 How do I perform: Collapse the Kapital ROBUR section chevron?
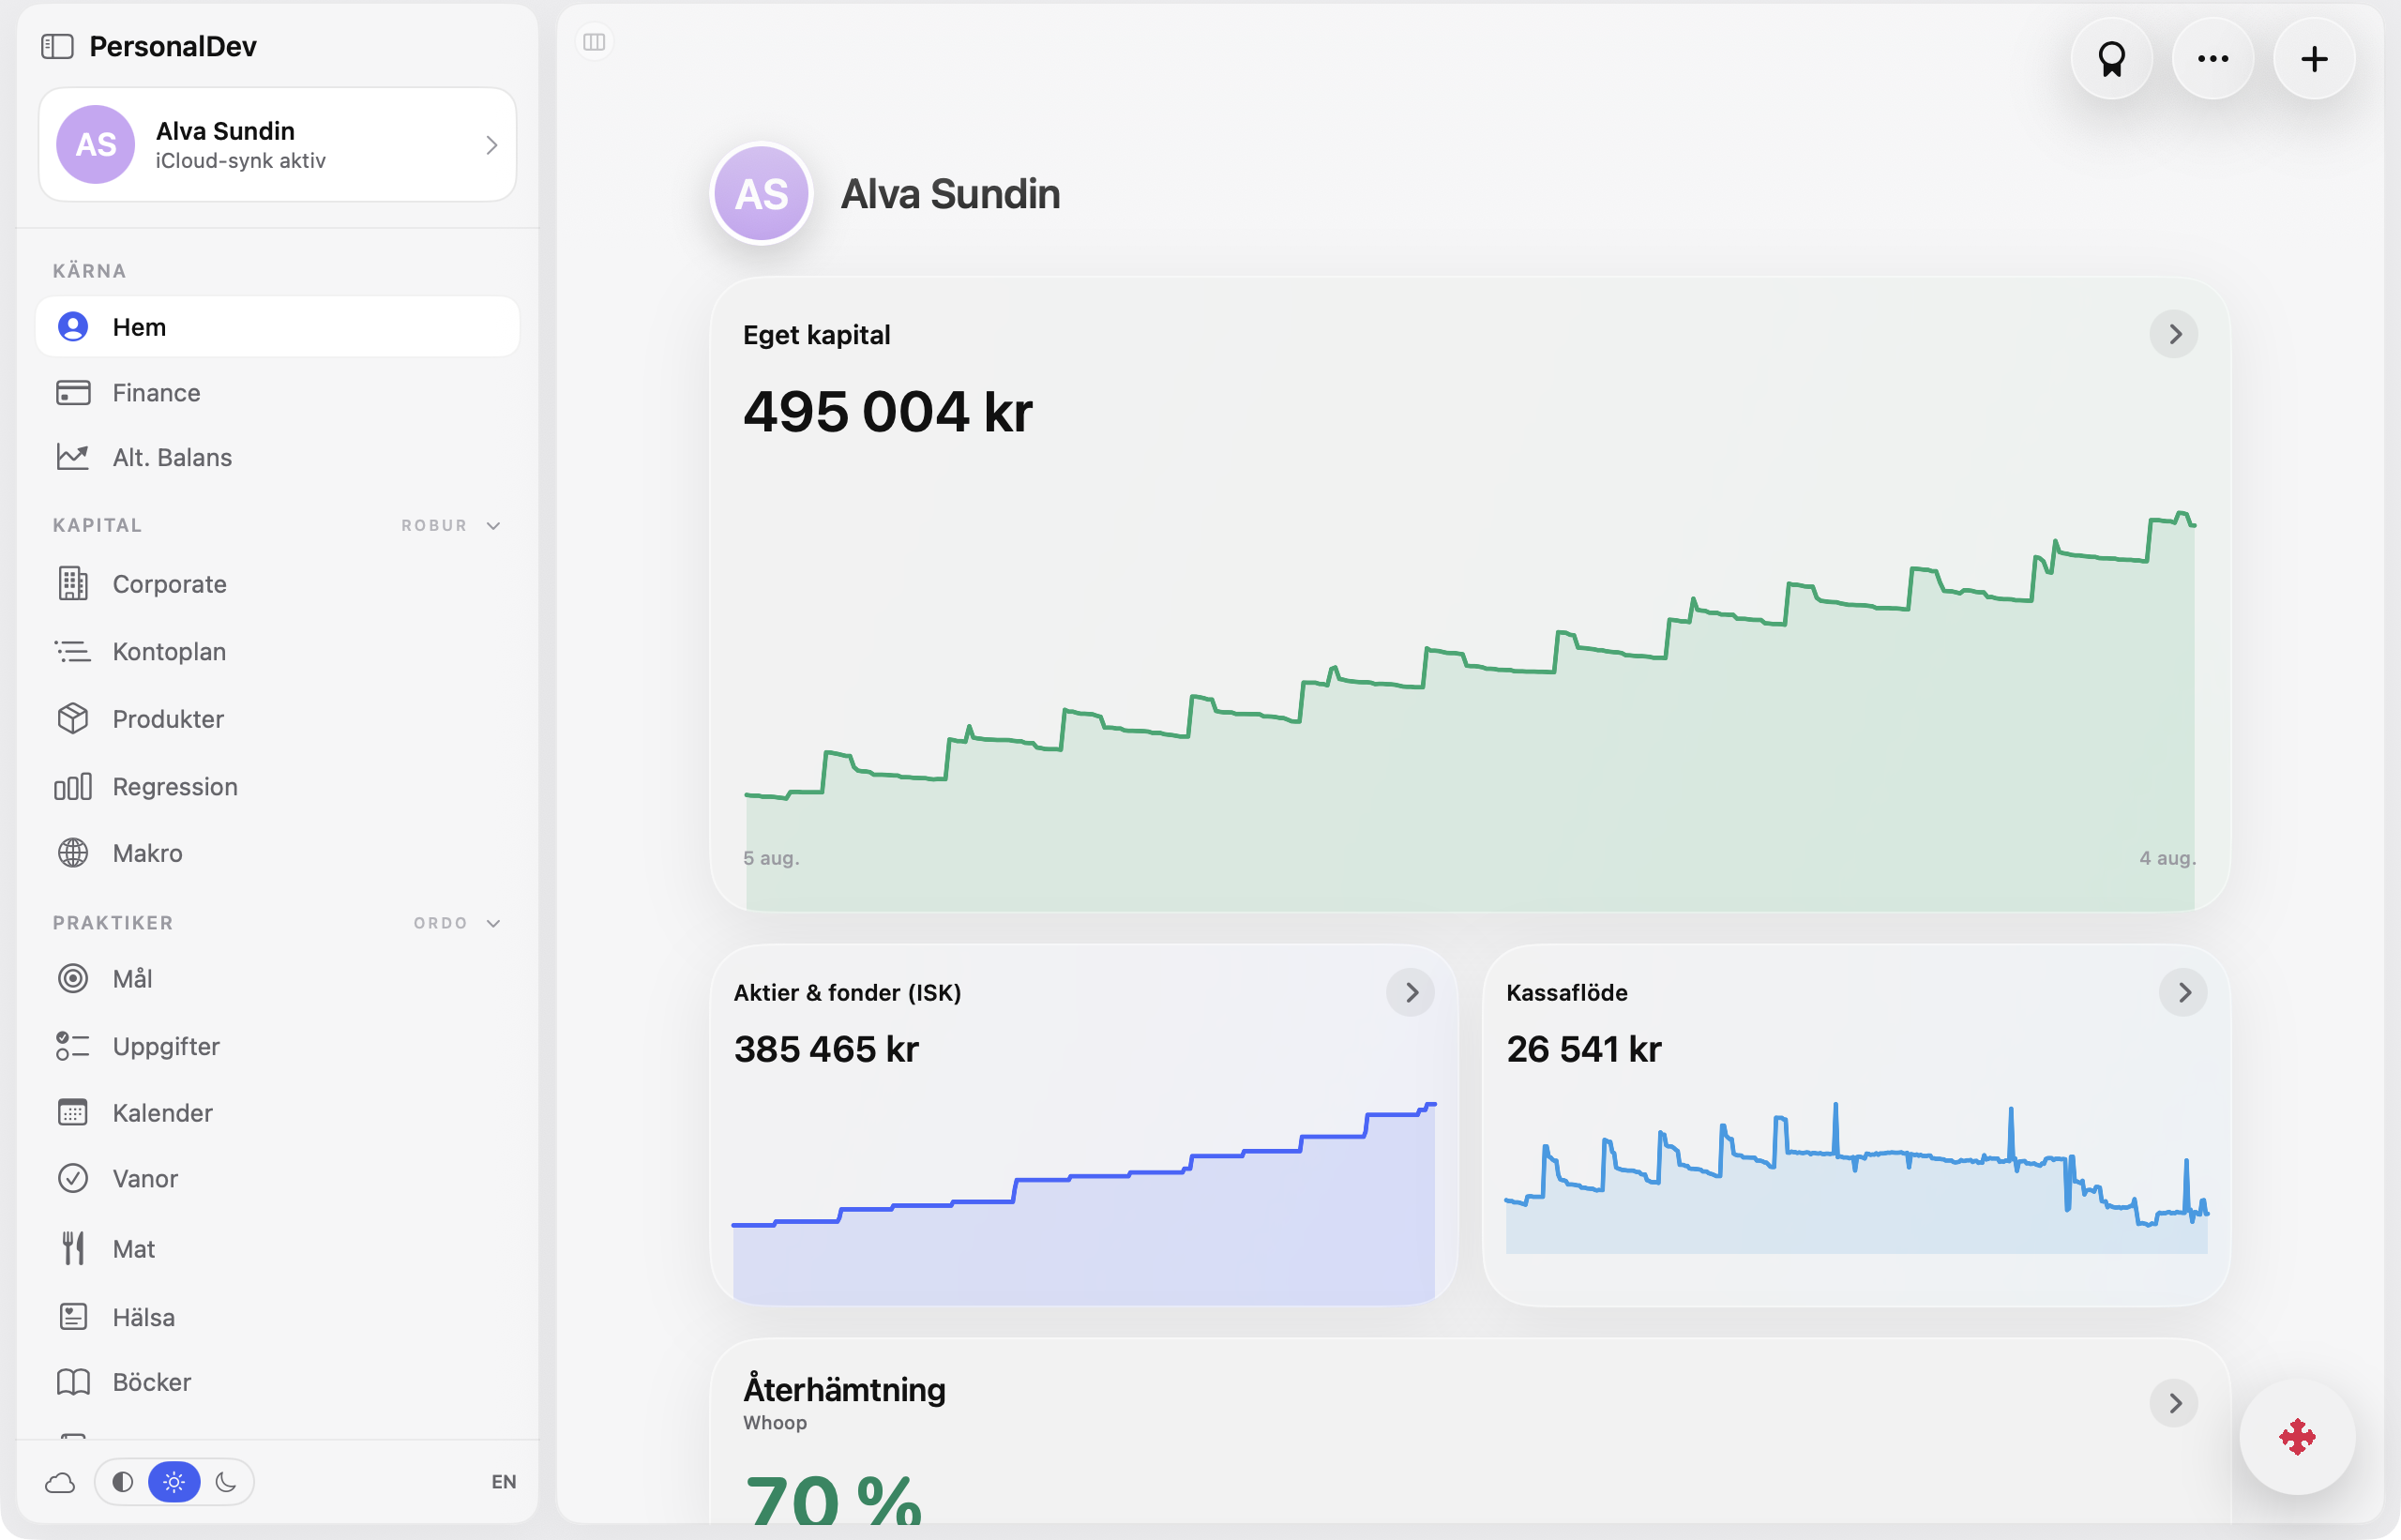pyautogui.click(x=493, y=526)
